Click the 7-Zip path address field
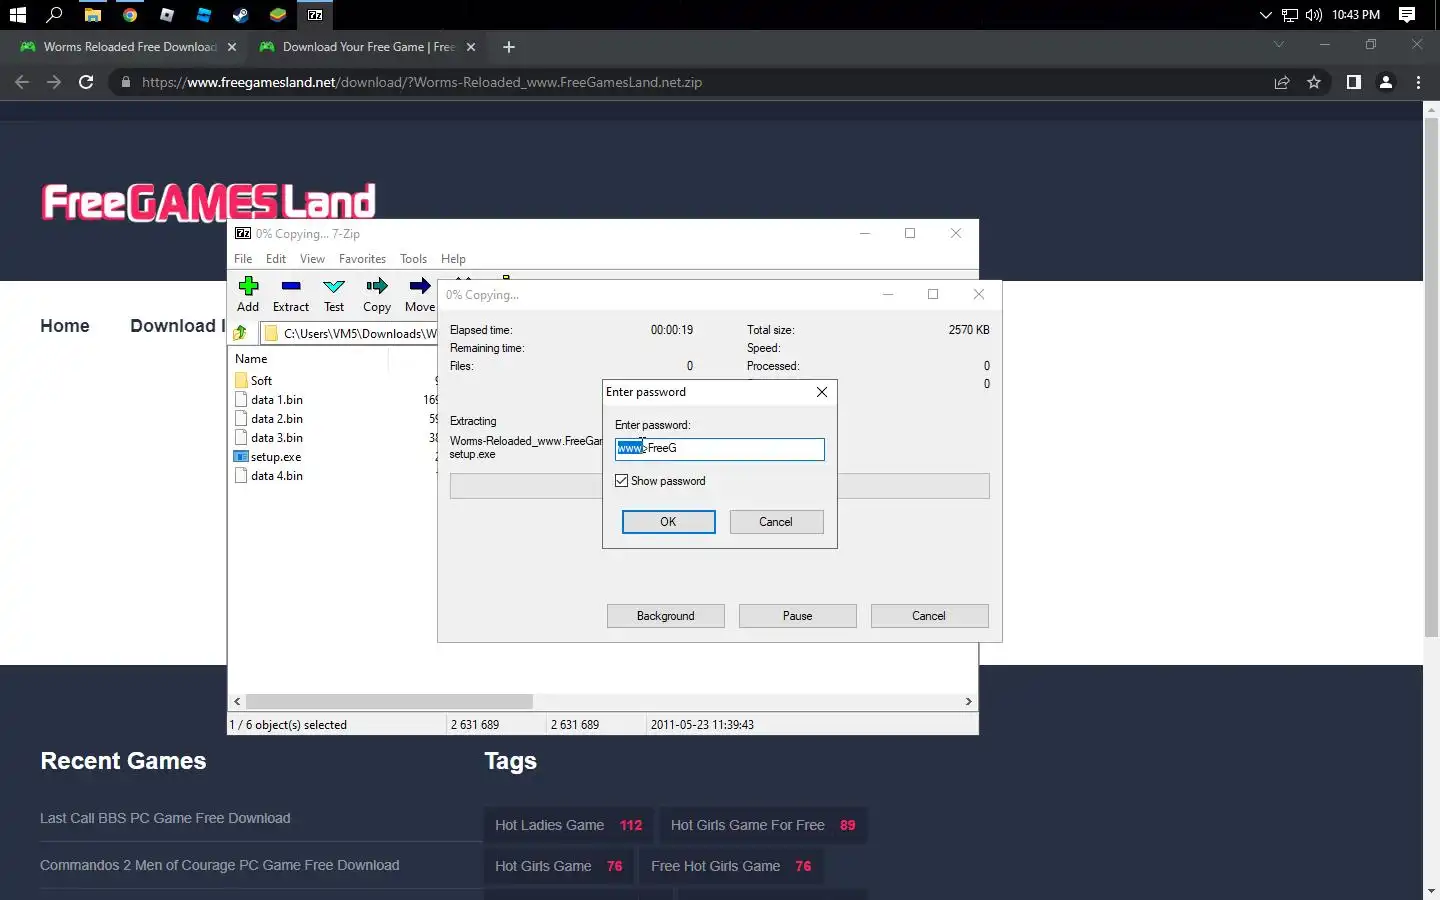Image resolution: width=1440 pixels, height=900 pixels. click(x=349, y=333)
